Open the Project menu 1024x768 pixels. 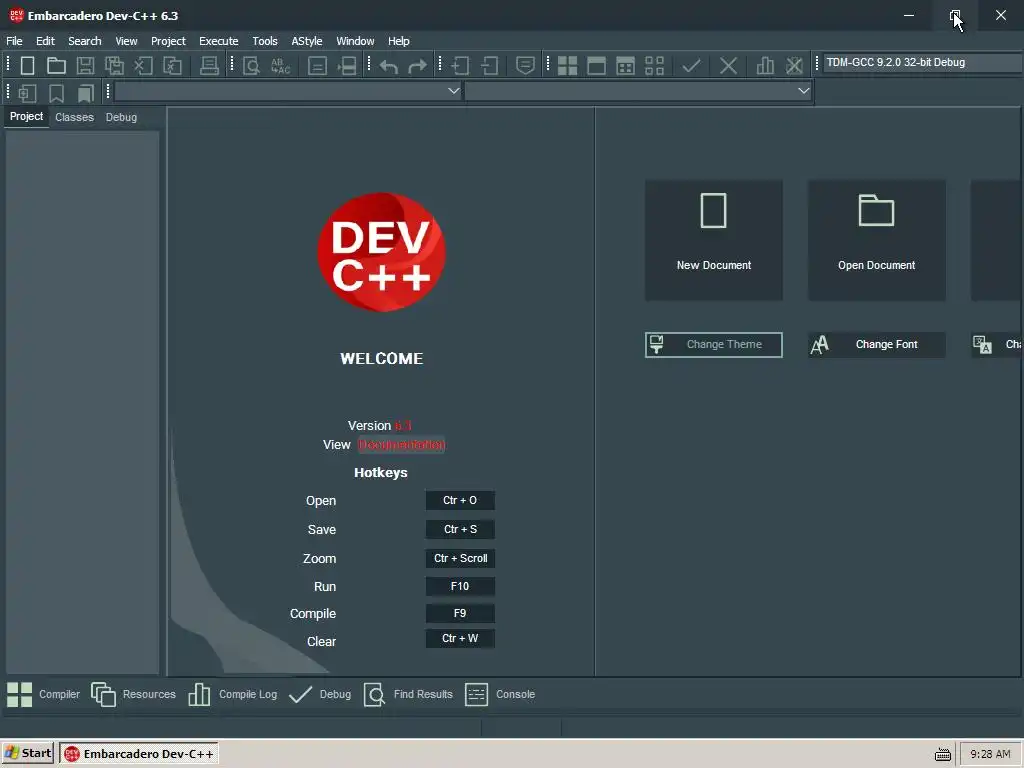168,40
